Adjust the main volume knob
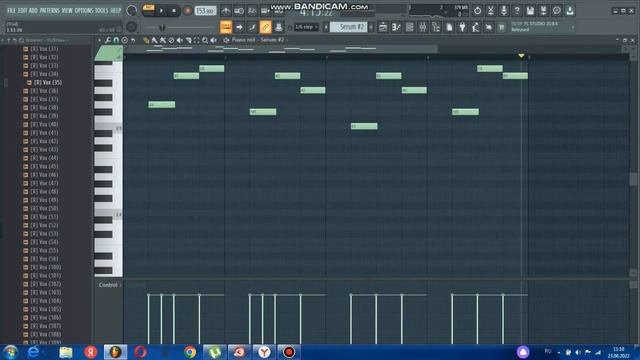This screenshot has height=360, width=640. click(131, 11)
